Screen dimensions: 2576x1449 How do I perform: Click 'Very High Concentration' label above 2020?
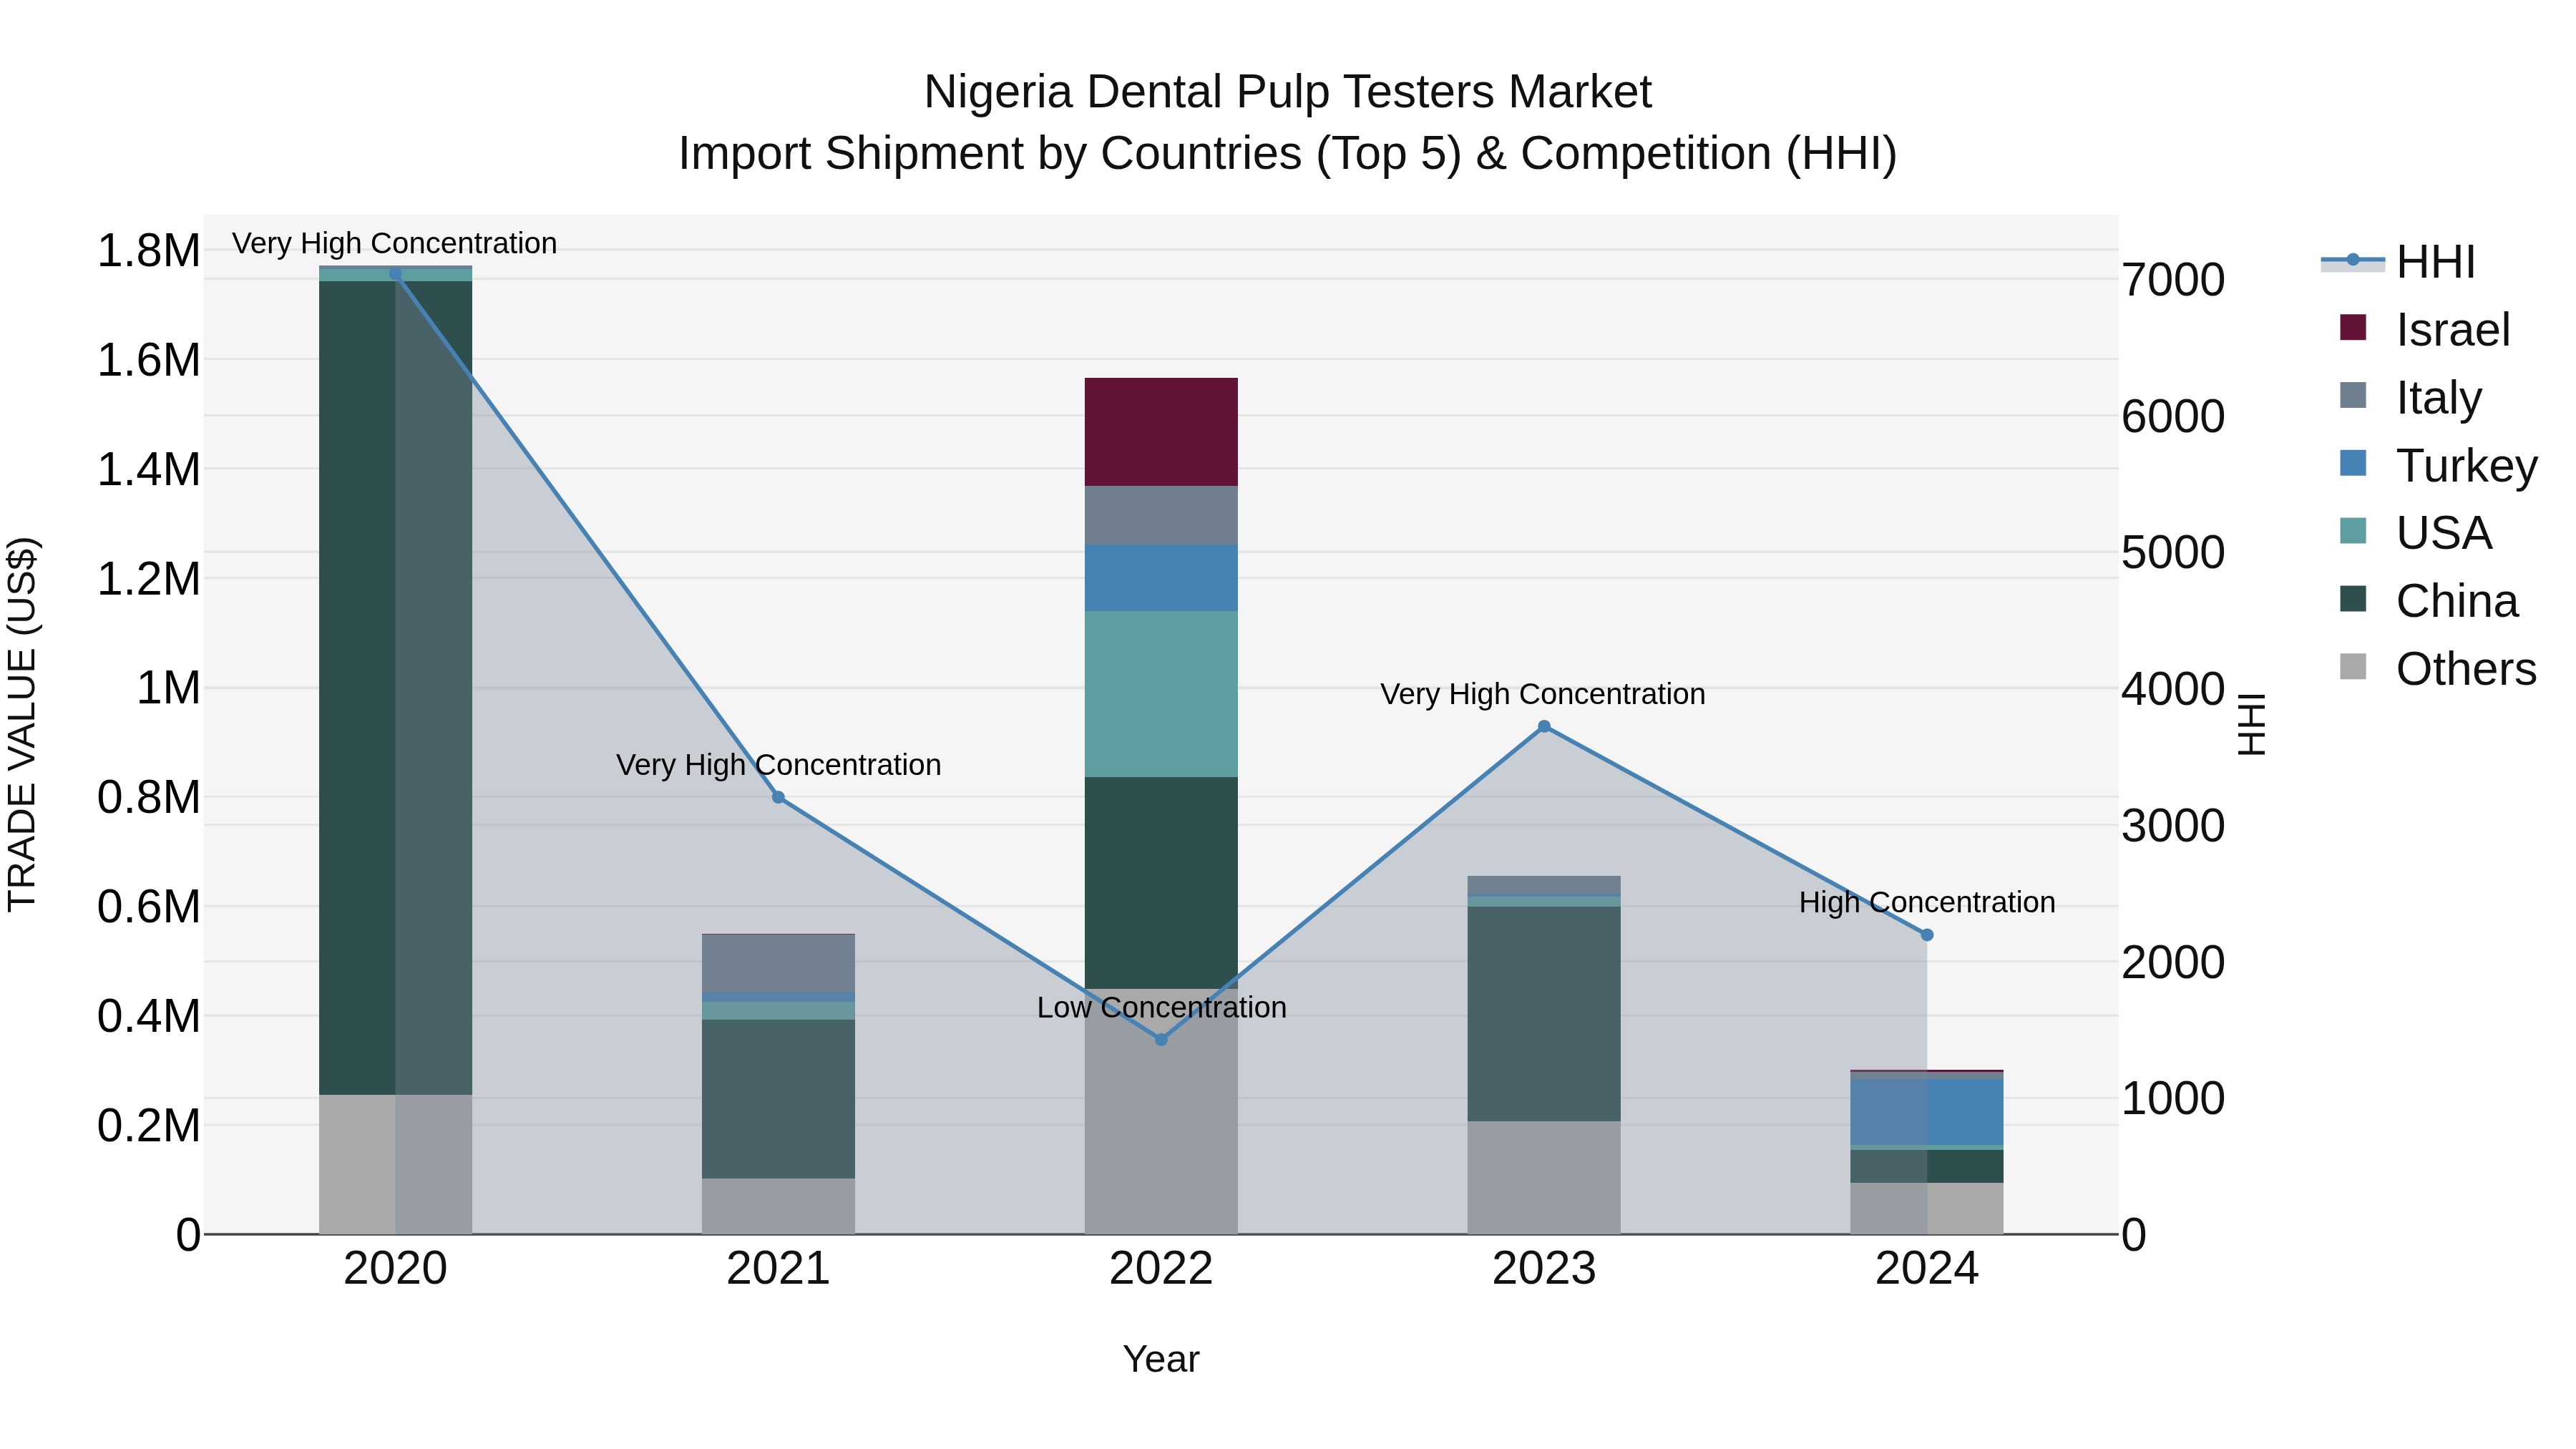[x=394, y=243]
